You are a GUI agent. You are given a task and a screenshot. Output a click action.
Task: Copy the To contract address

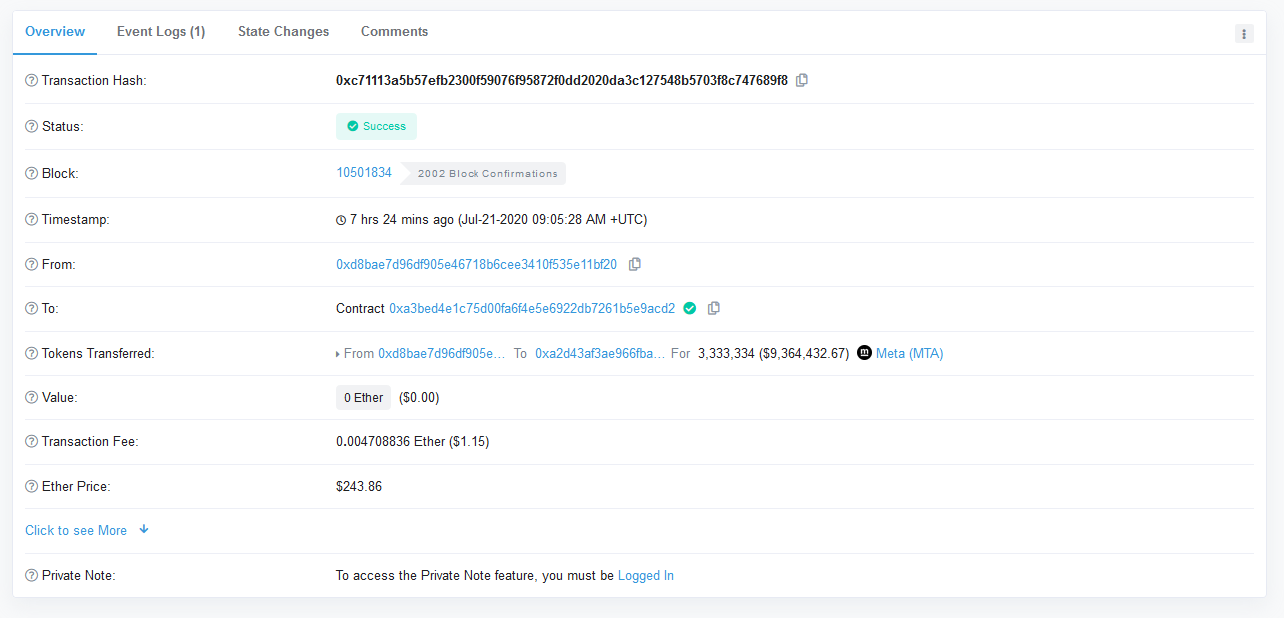713,309
